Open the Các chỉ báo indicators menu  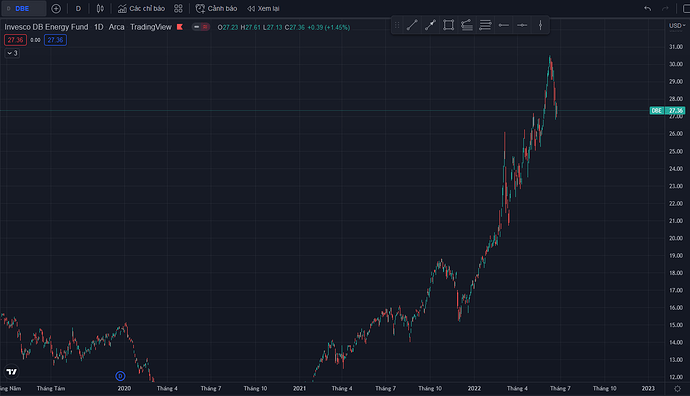coord(141,8)
